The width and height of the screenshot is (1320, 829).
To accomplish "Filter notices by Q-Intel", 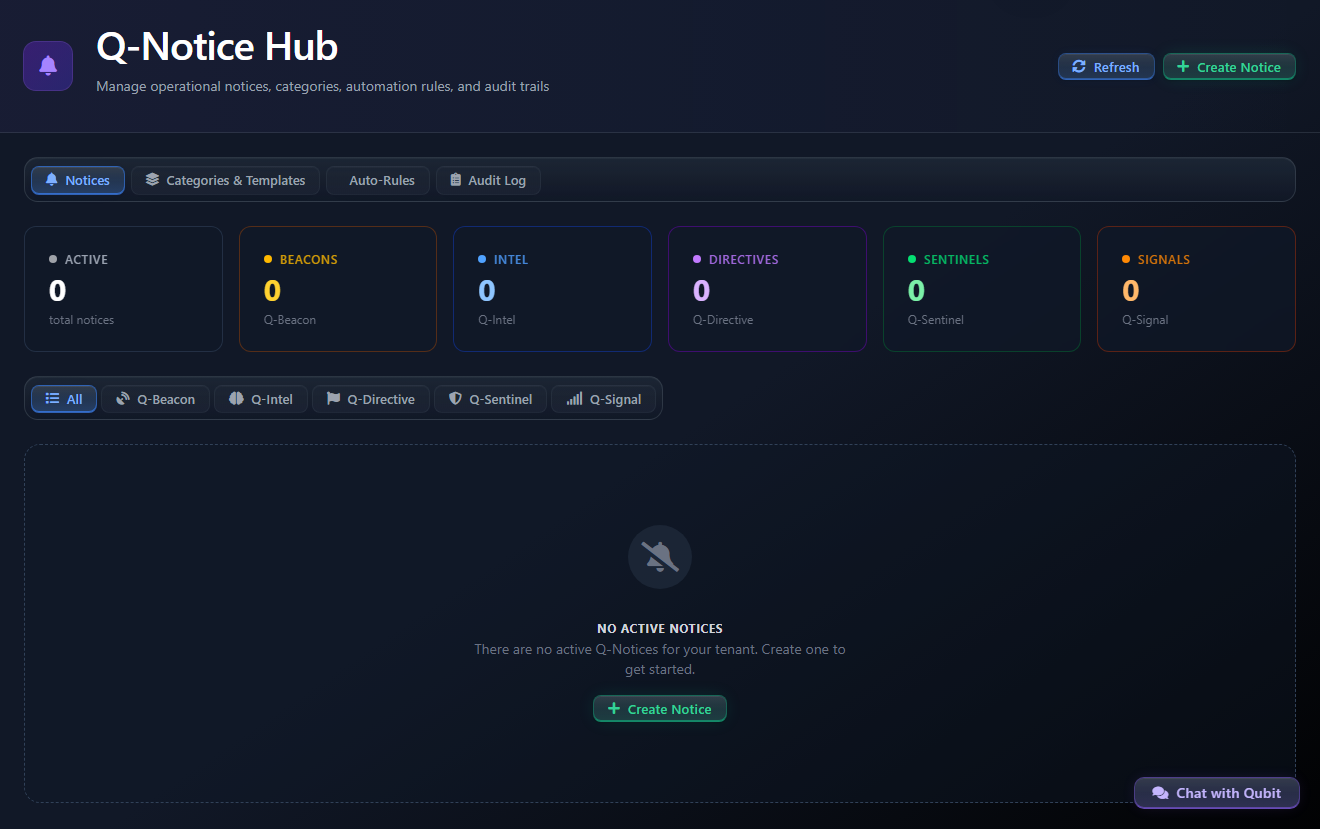I will pos(261,399).
